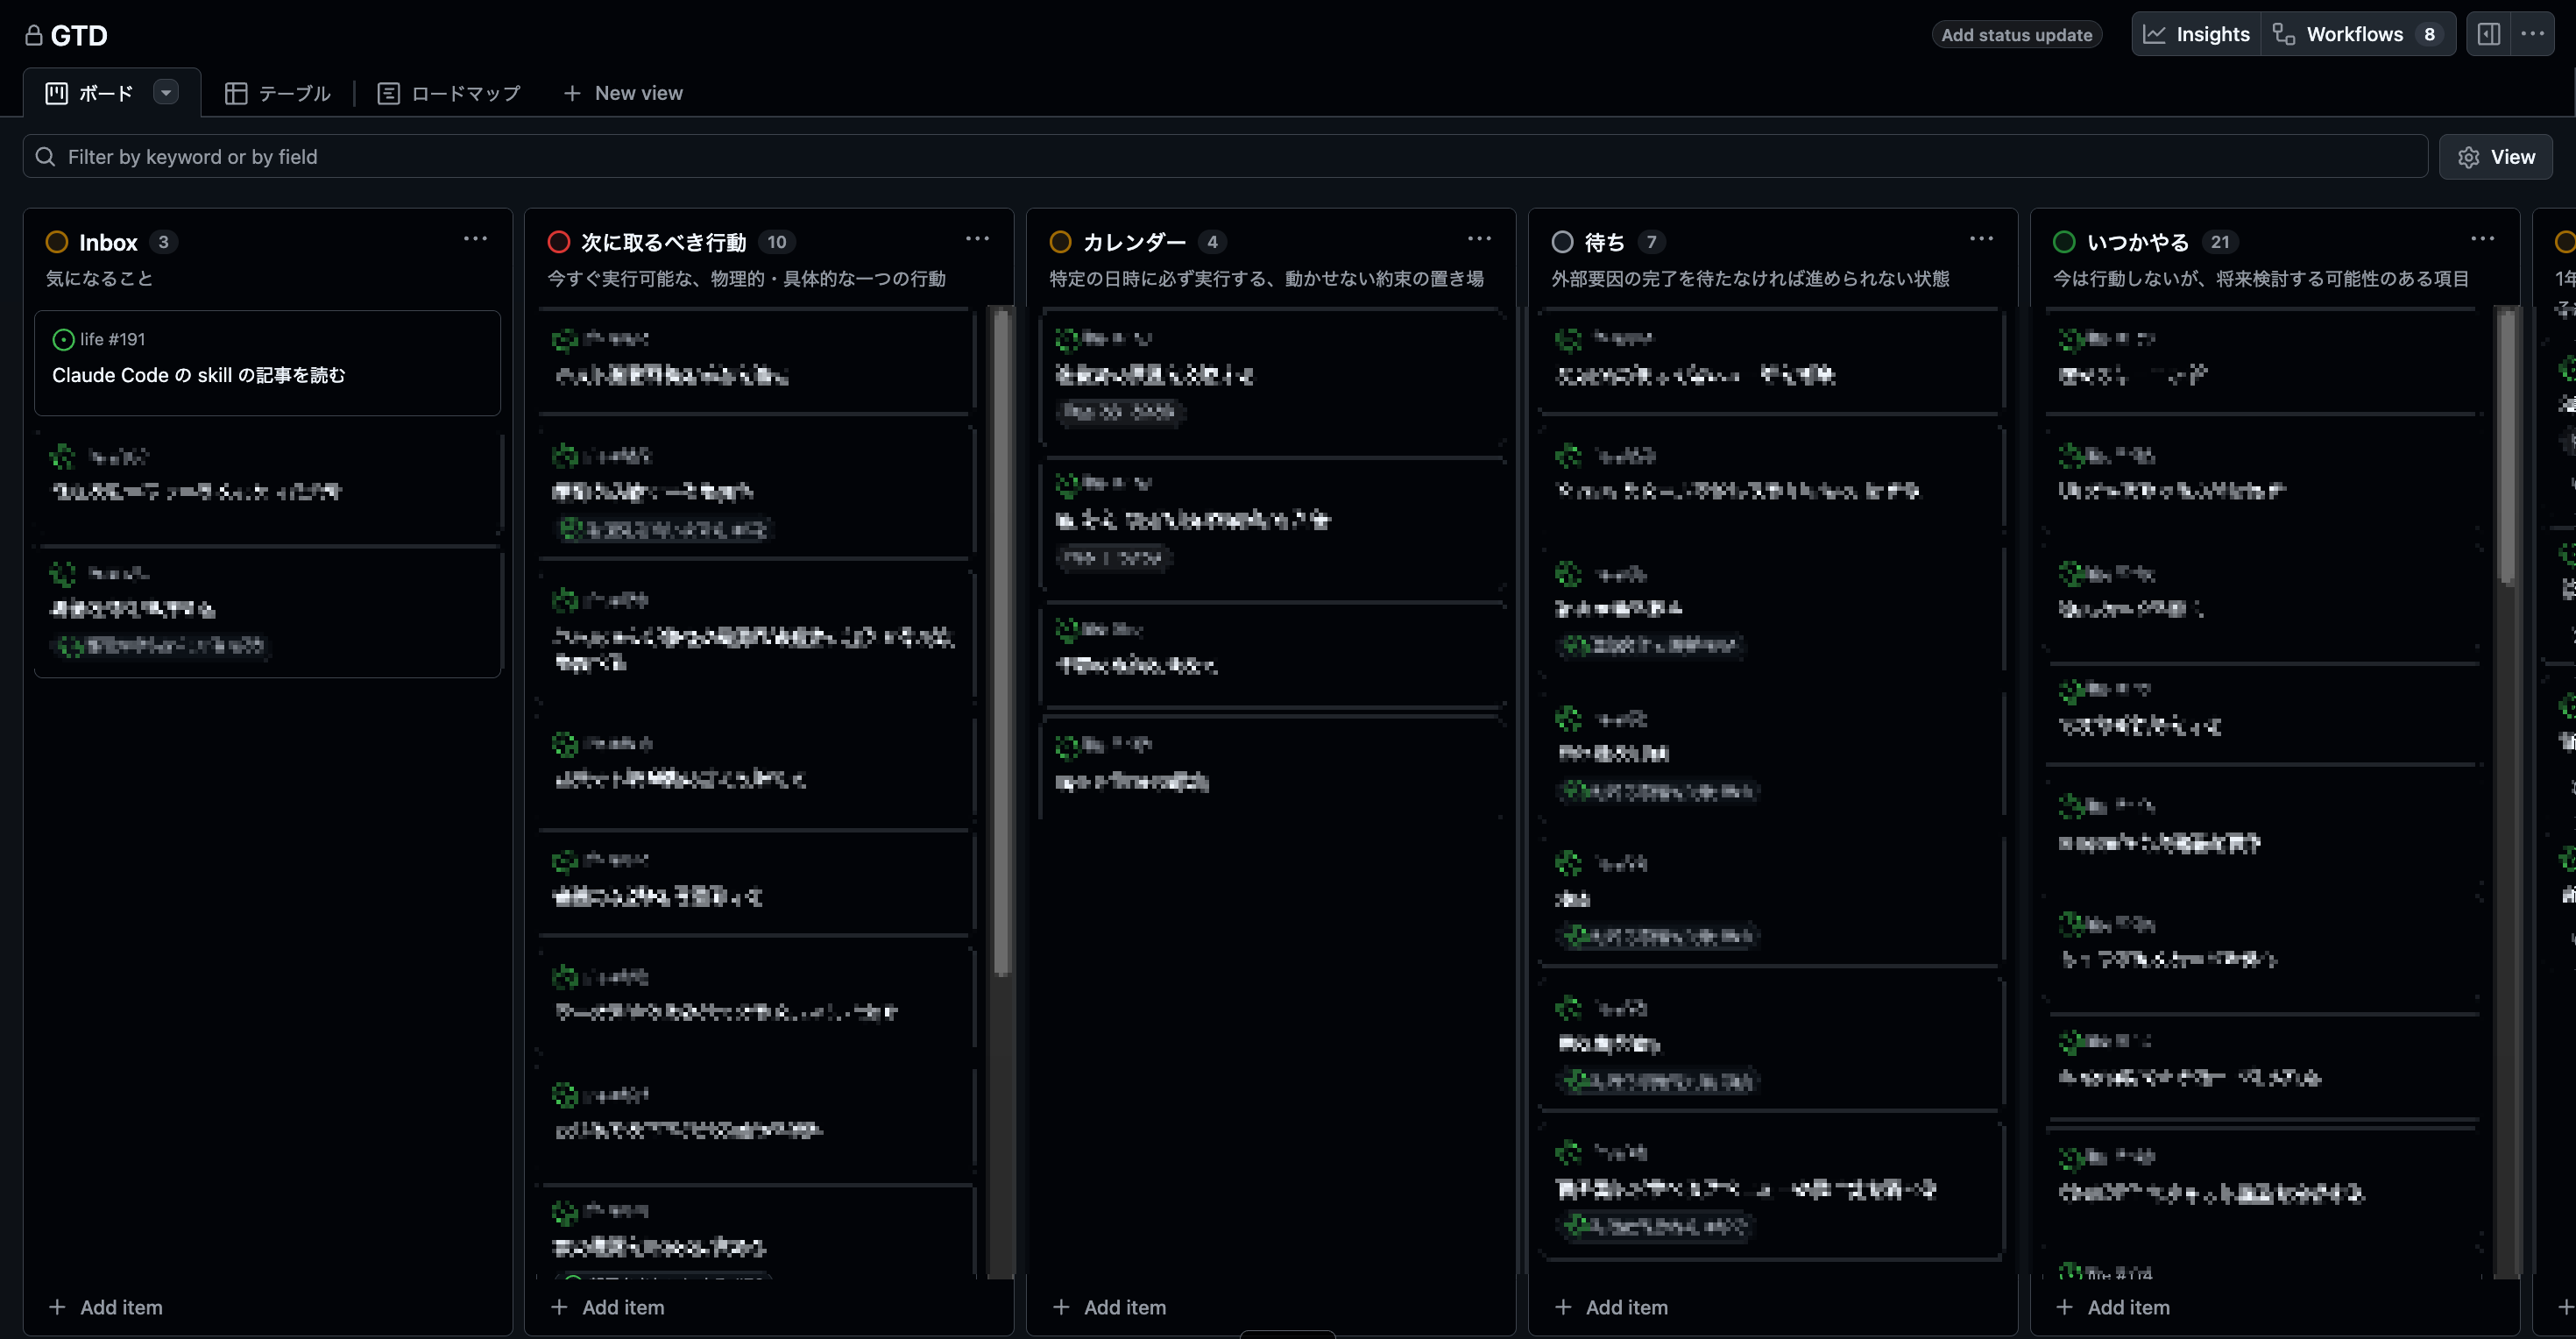Select the board layout icon on the ボード tab
The width and height of the screenshot is (2576, 1339).
click(x=57, y=92)
